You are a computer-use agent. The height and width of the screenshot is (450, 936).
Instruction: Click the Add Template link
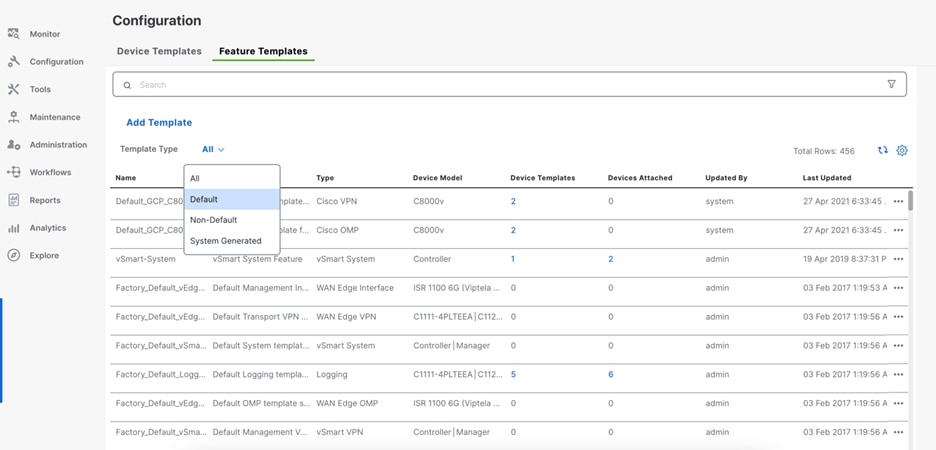159,123
